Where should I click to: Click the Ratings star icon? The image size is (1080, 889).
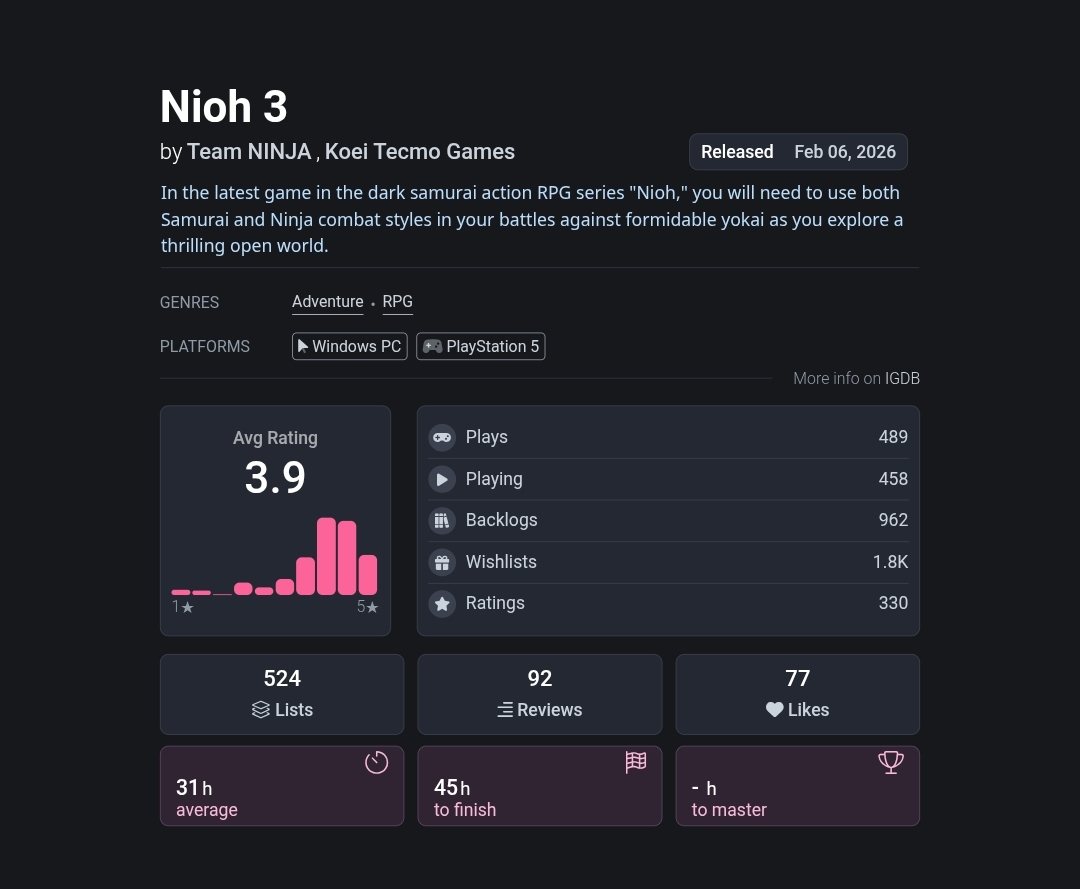click(442, 604)
